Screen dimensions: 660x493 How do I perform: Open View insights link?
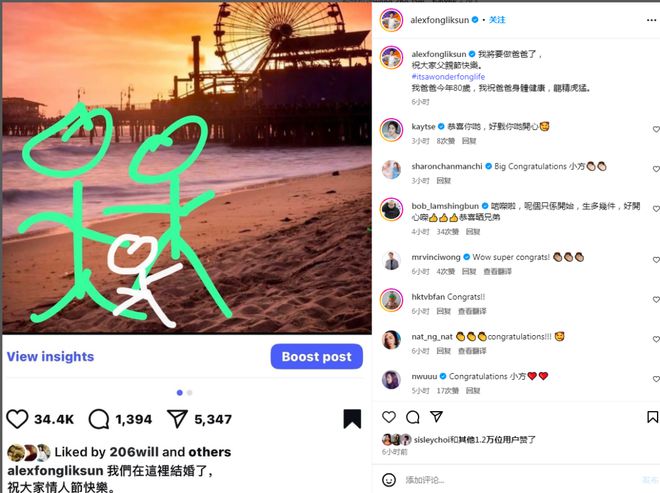click(51, 357)
